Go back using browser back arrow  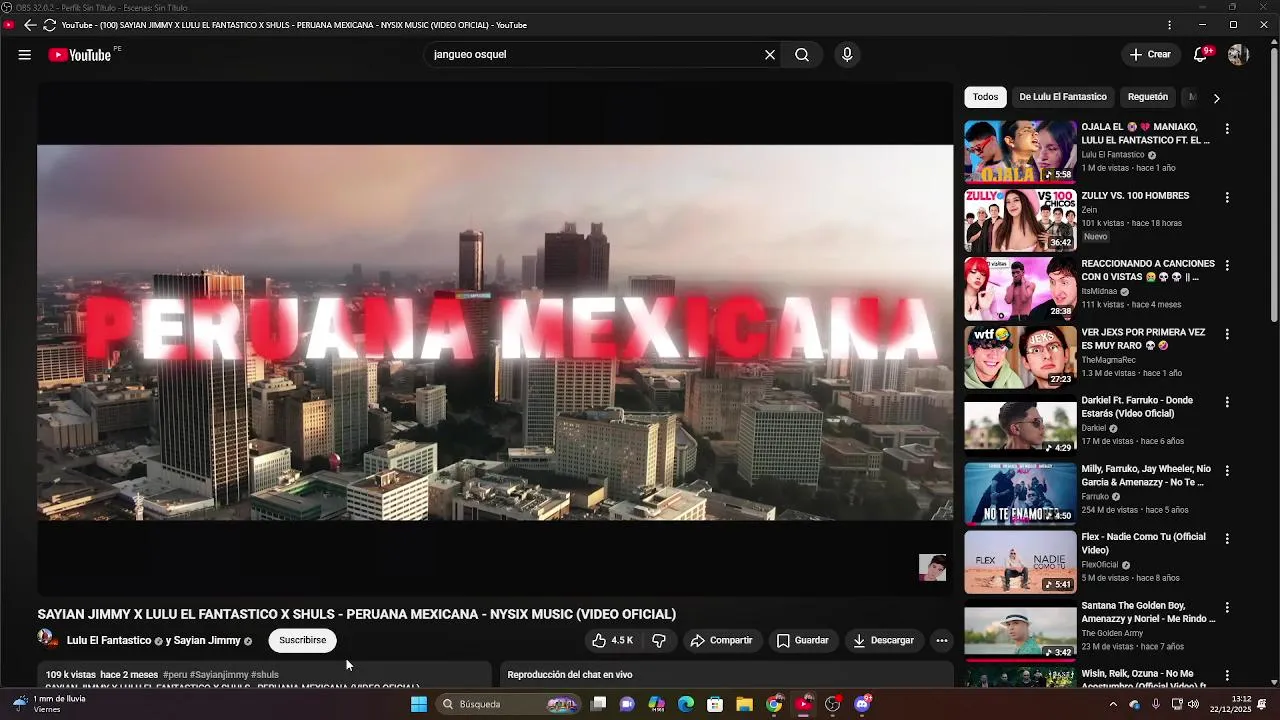pyautogui.click(x=30, y=25)
